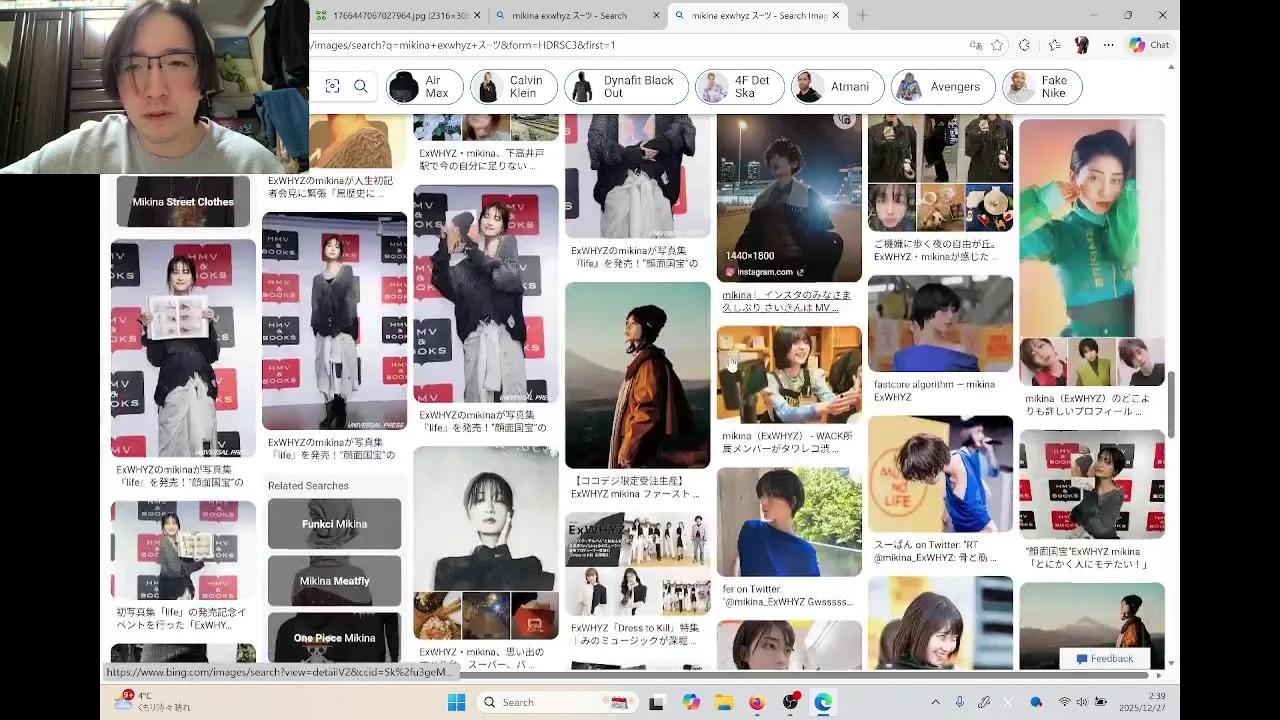Image resolution: width=1280 pixels, height=720 pixels.
Task: Show hidden system tray icons
Action: 935,702
